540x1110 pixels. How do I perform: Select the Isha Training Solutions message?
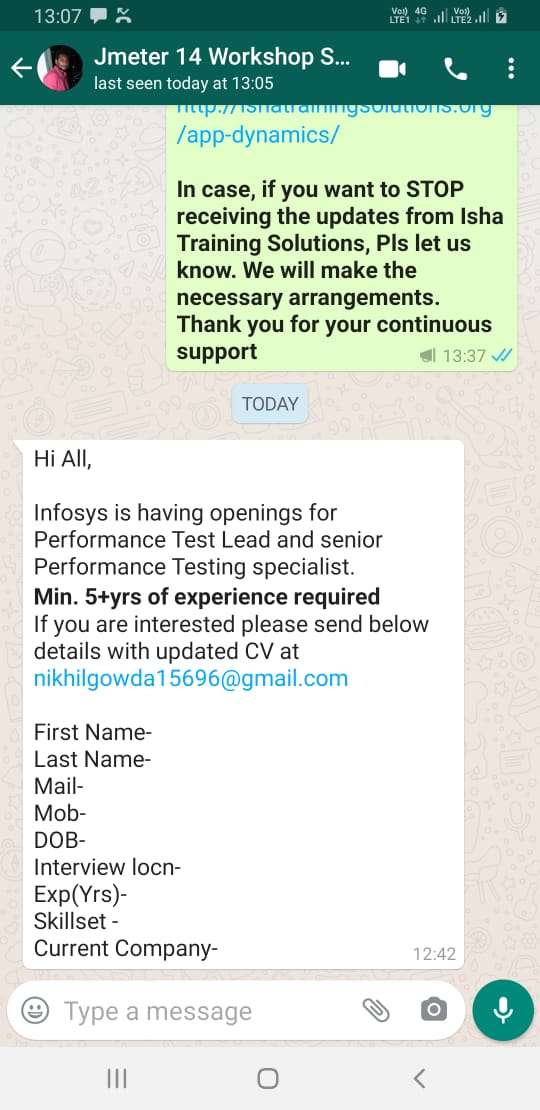coord(342,236)
